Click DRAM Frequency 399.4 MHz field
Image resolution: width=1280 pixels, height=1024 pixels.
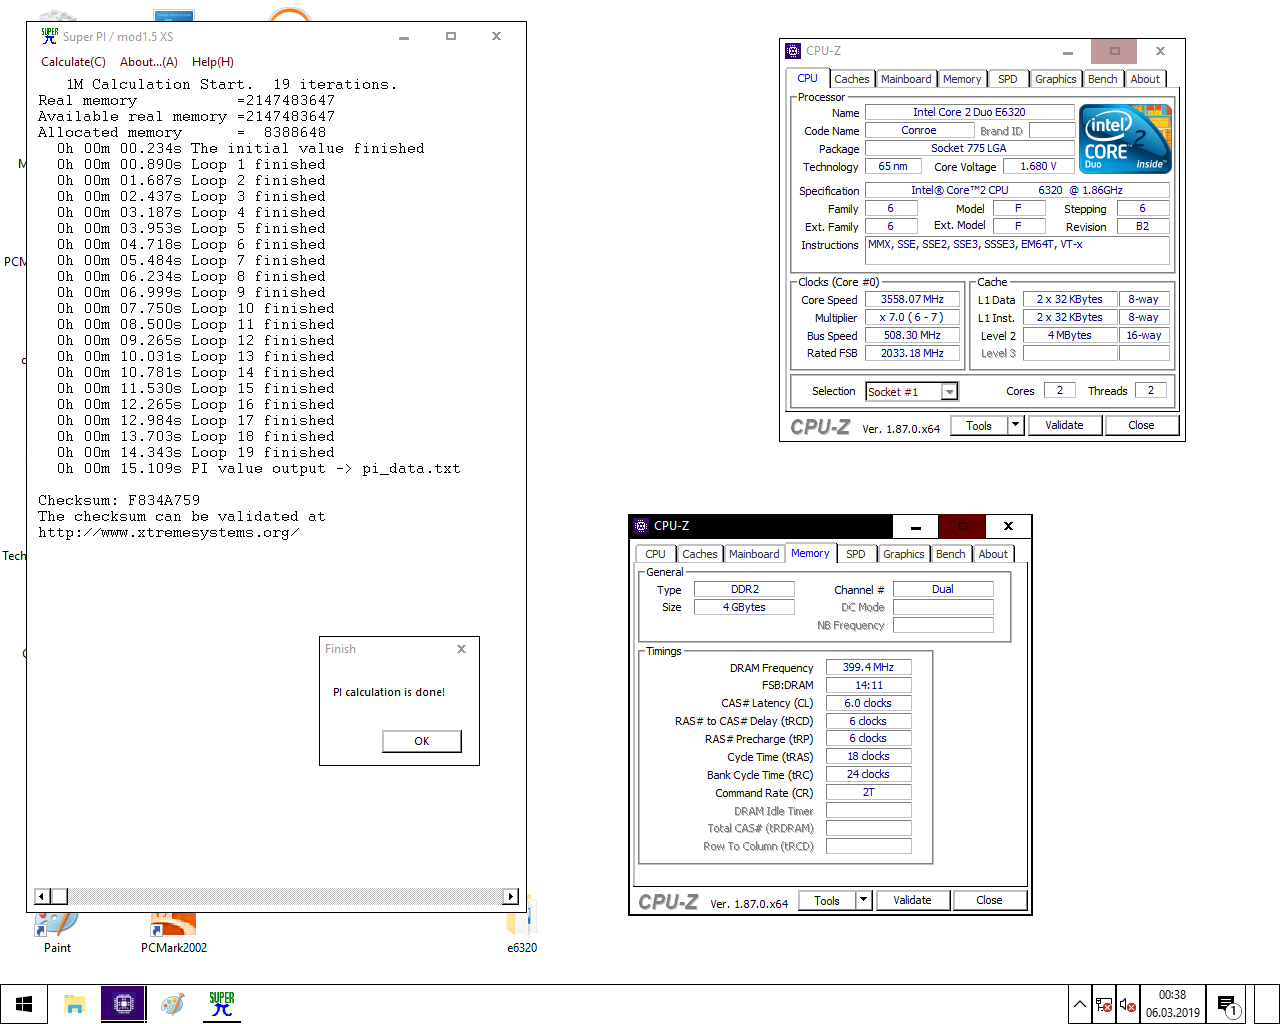coord(868,667)
